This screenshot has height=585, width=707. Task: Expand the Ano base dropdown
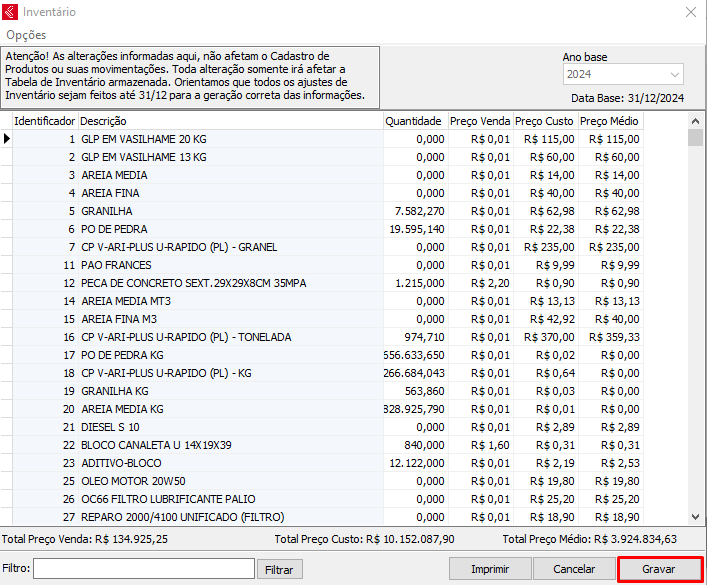[675, 75]
